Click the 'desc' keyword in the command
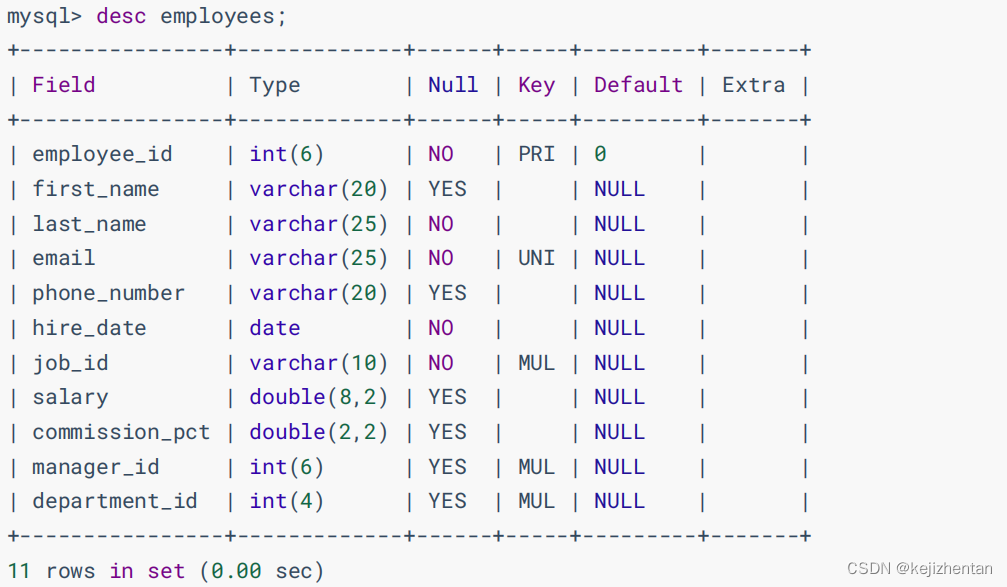Image resolution: width=1007 pixels, height=587 pixels. point(121,15)
